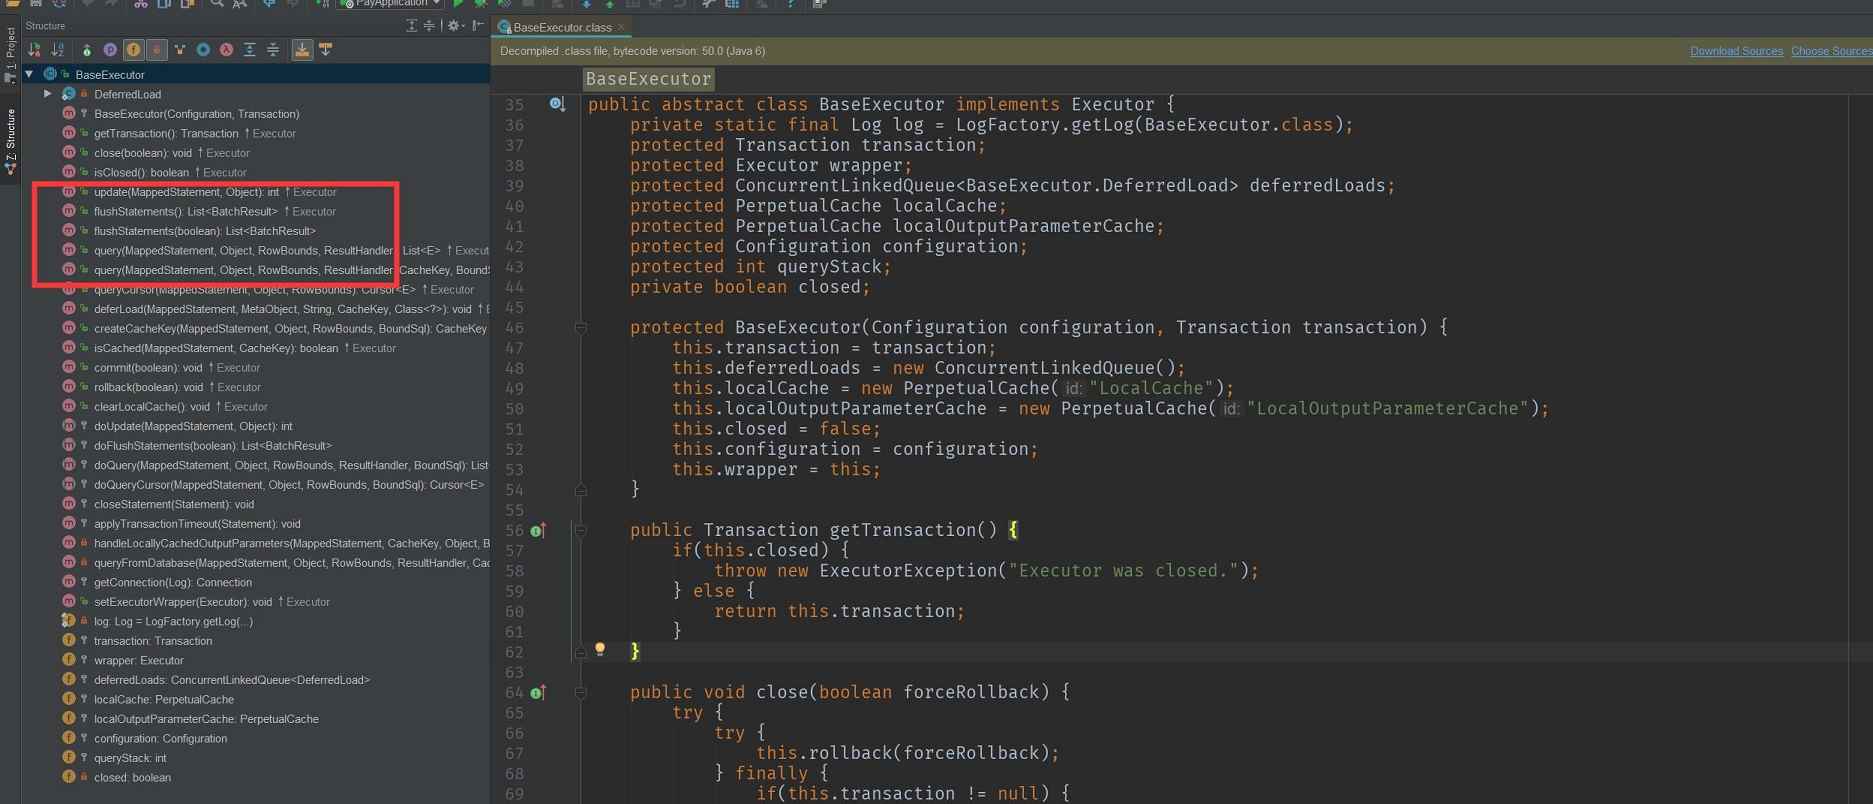Select BaseExecutor.class editor tab
The height and width of the screenshot is (804, 1873).
562,27
